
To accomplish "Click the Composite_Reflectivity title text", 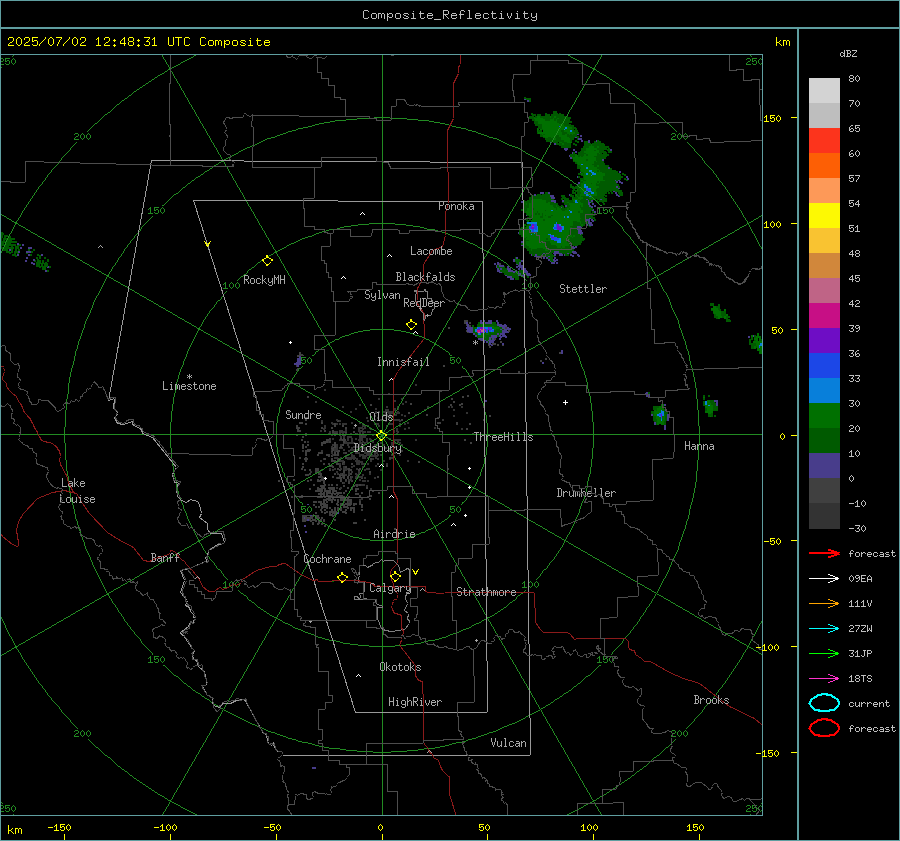I will coord(450,15).
